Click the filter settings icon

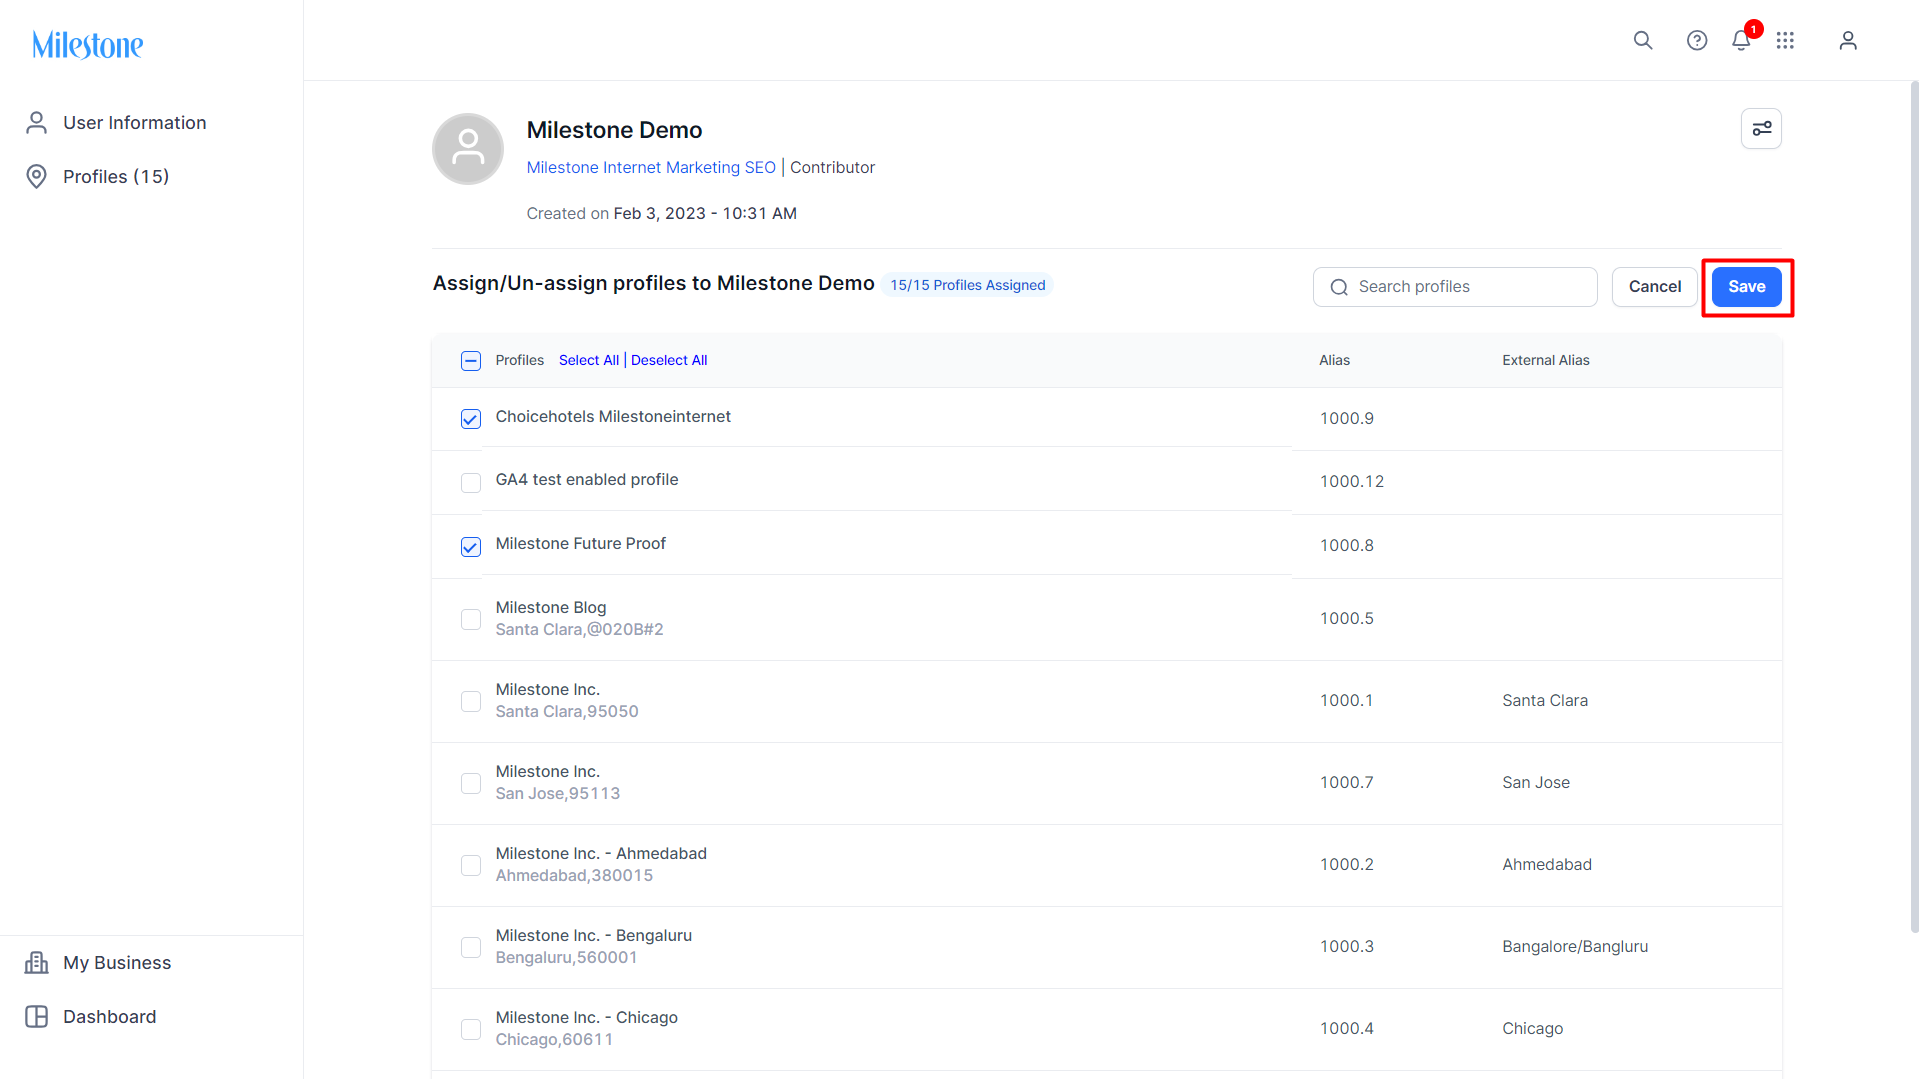[1761, 129]
